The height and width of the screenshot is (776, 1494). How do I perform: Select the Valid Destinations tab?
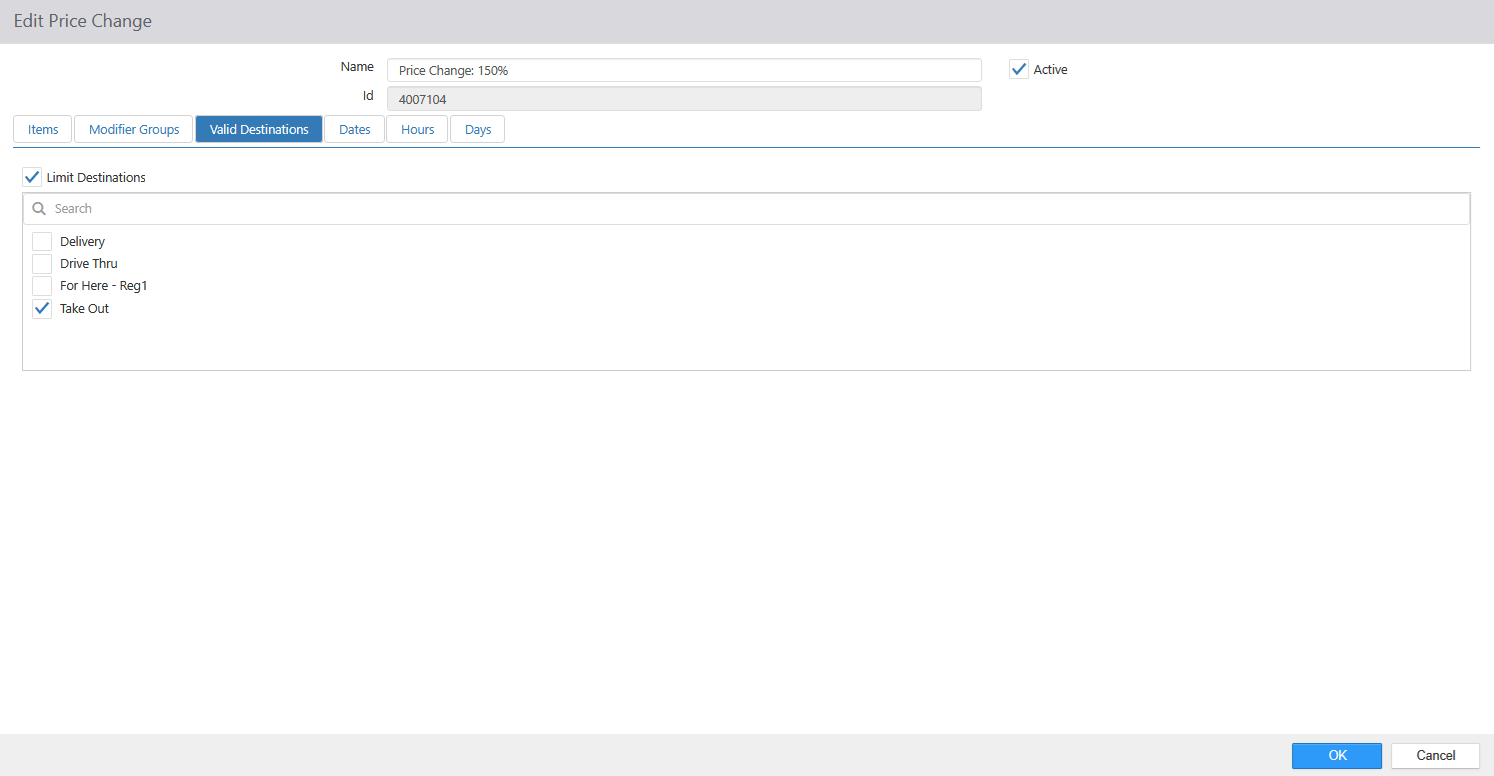click(x=259, y=130)
